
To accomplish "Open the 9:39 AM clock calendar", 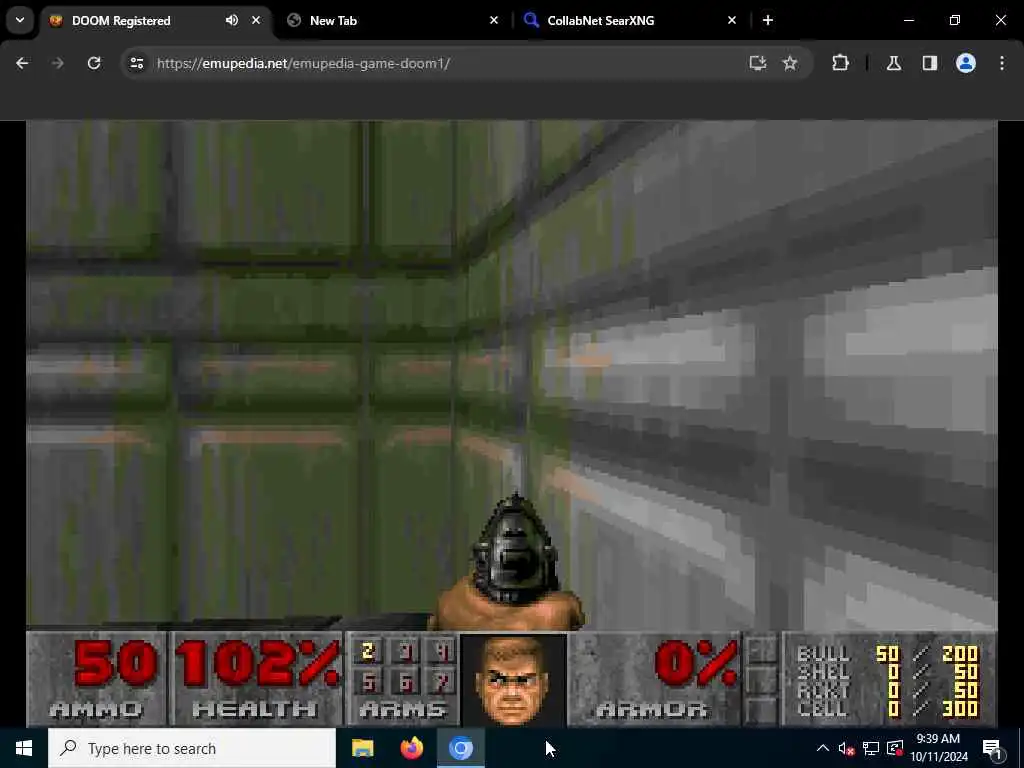I will pyautogui.click(x=938, y=748).
